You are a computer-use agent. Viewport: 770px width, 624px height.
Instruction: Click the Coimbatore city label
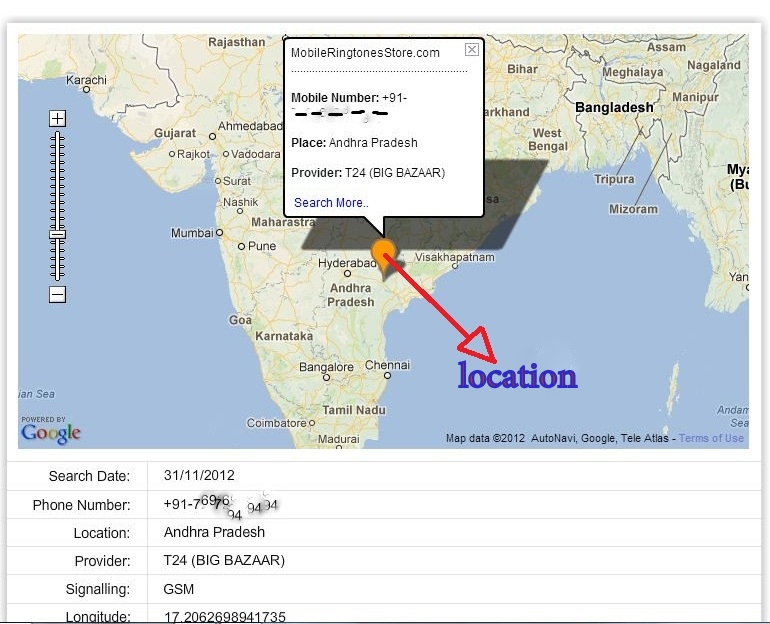tap(276, 423)
